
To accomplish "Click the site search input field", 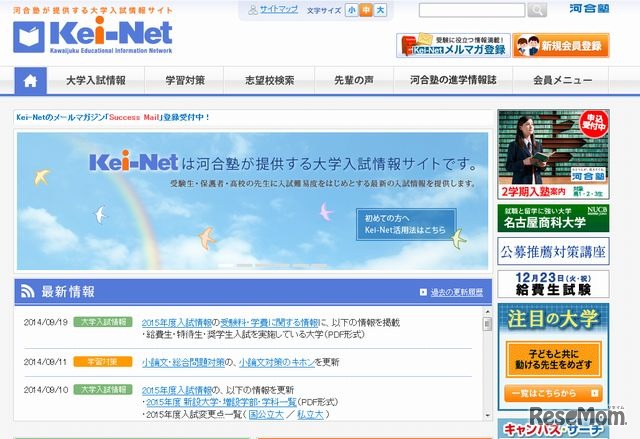I will click(472, 10).
